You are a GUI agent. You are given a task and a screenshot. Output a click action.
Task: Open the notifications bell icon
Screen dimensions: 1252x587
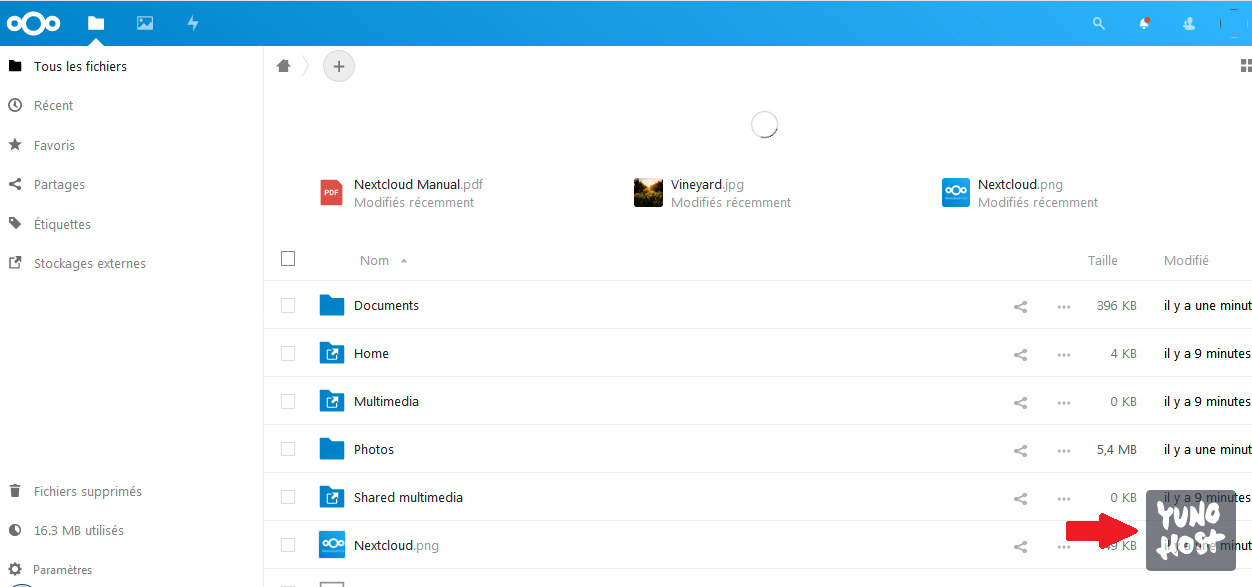(x=1144, y=24)
